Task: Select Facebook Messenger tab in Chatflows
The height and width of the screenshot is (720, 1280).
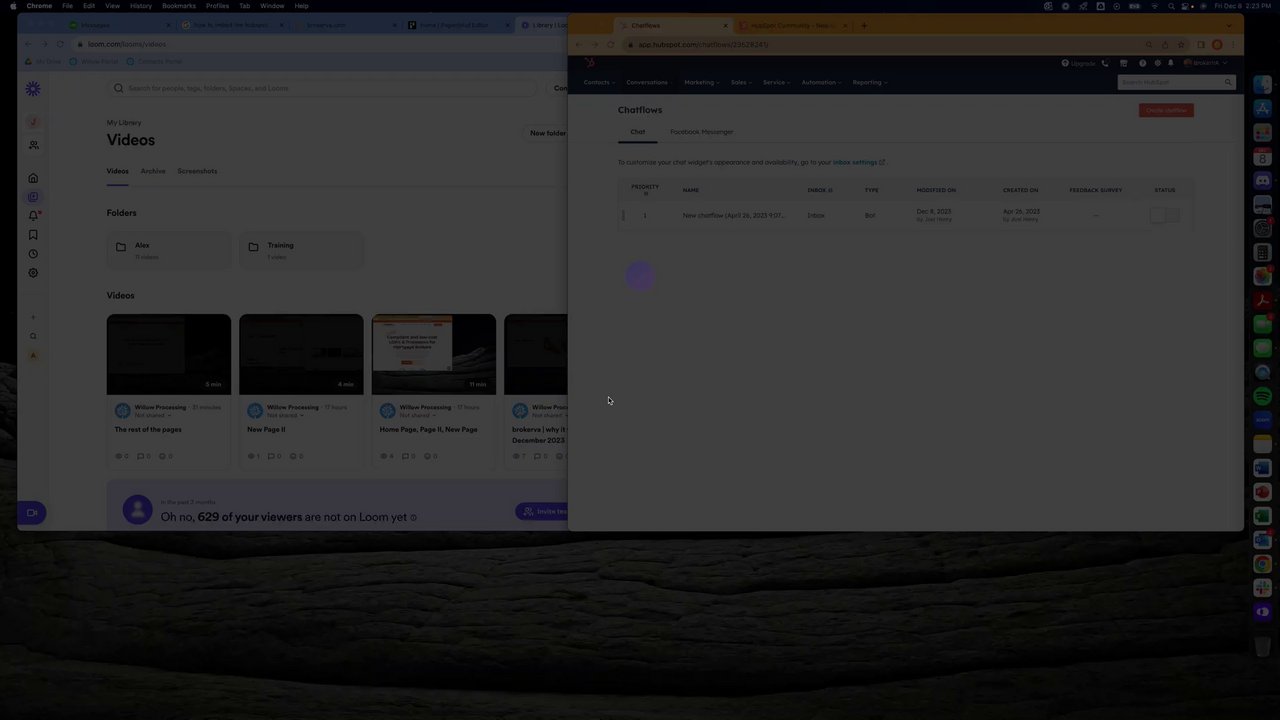Action: [702, 132]
